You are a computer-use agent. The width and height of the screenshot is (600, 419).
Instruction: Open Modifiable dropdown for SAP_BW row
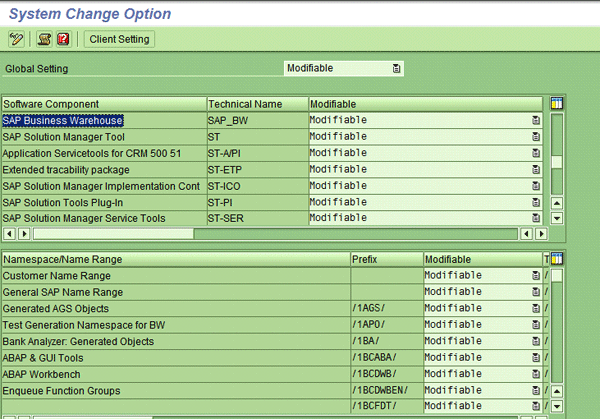tap(536, 120)
